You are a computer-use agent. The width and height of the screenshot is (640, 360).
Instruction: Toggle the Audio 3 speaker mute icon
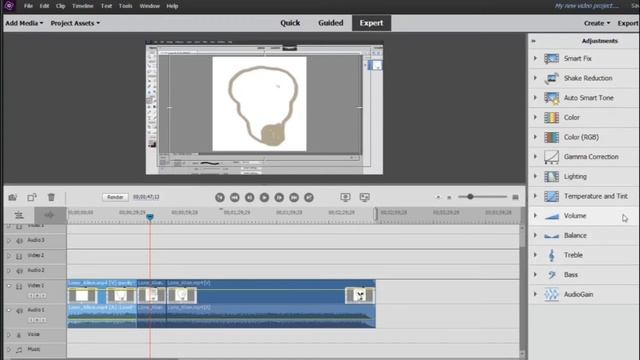[x=19, y=241]
